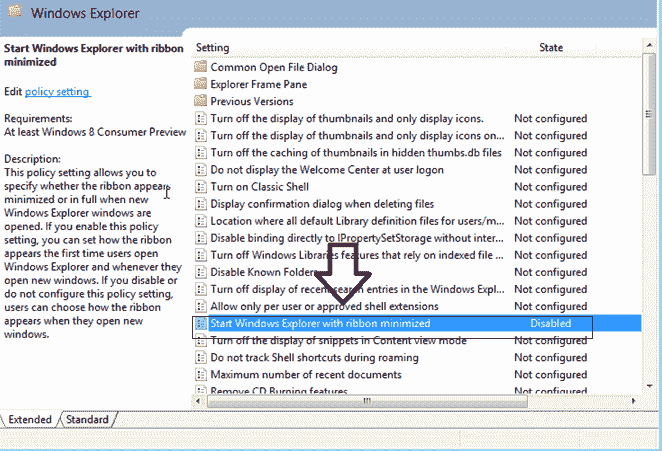Screen dimensions: 662x451
Task: Click policy icon beside display icons on... row
Action: (x=201, y=136)
